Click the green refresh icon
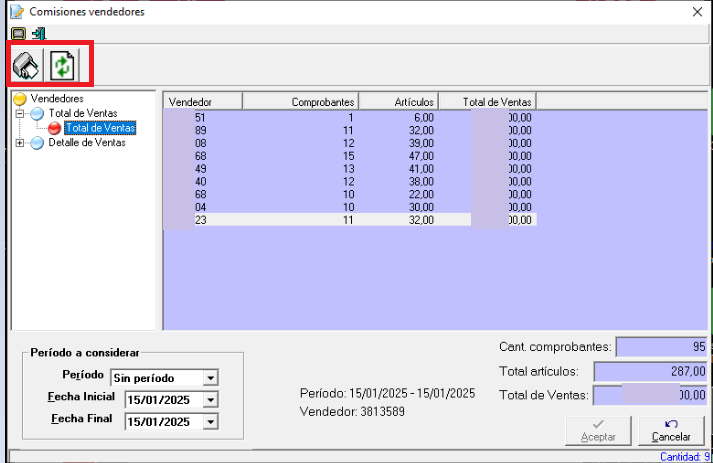The width and height of the screenshot is (713, 463). coord(64,66)
